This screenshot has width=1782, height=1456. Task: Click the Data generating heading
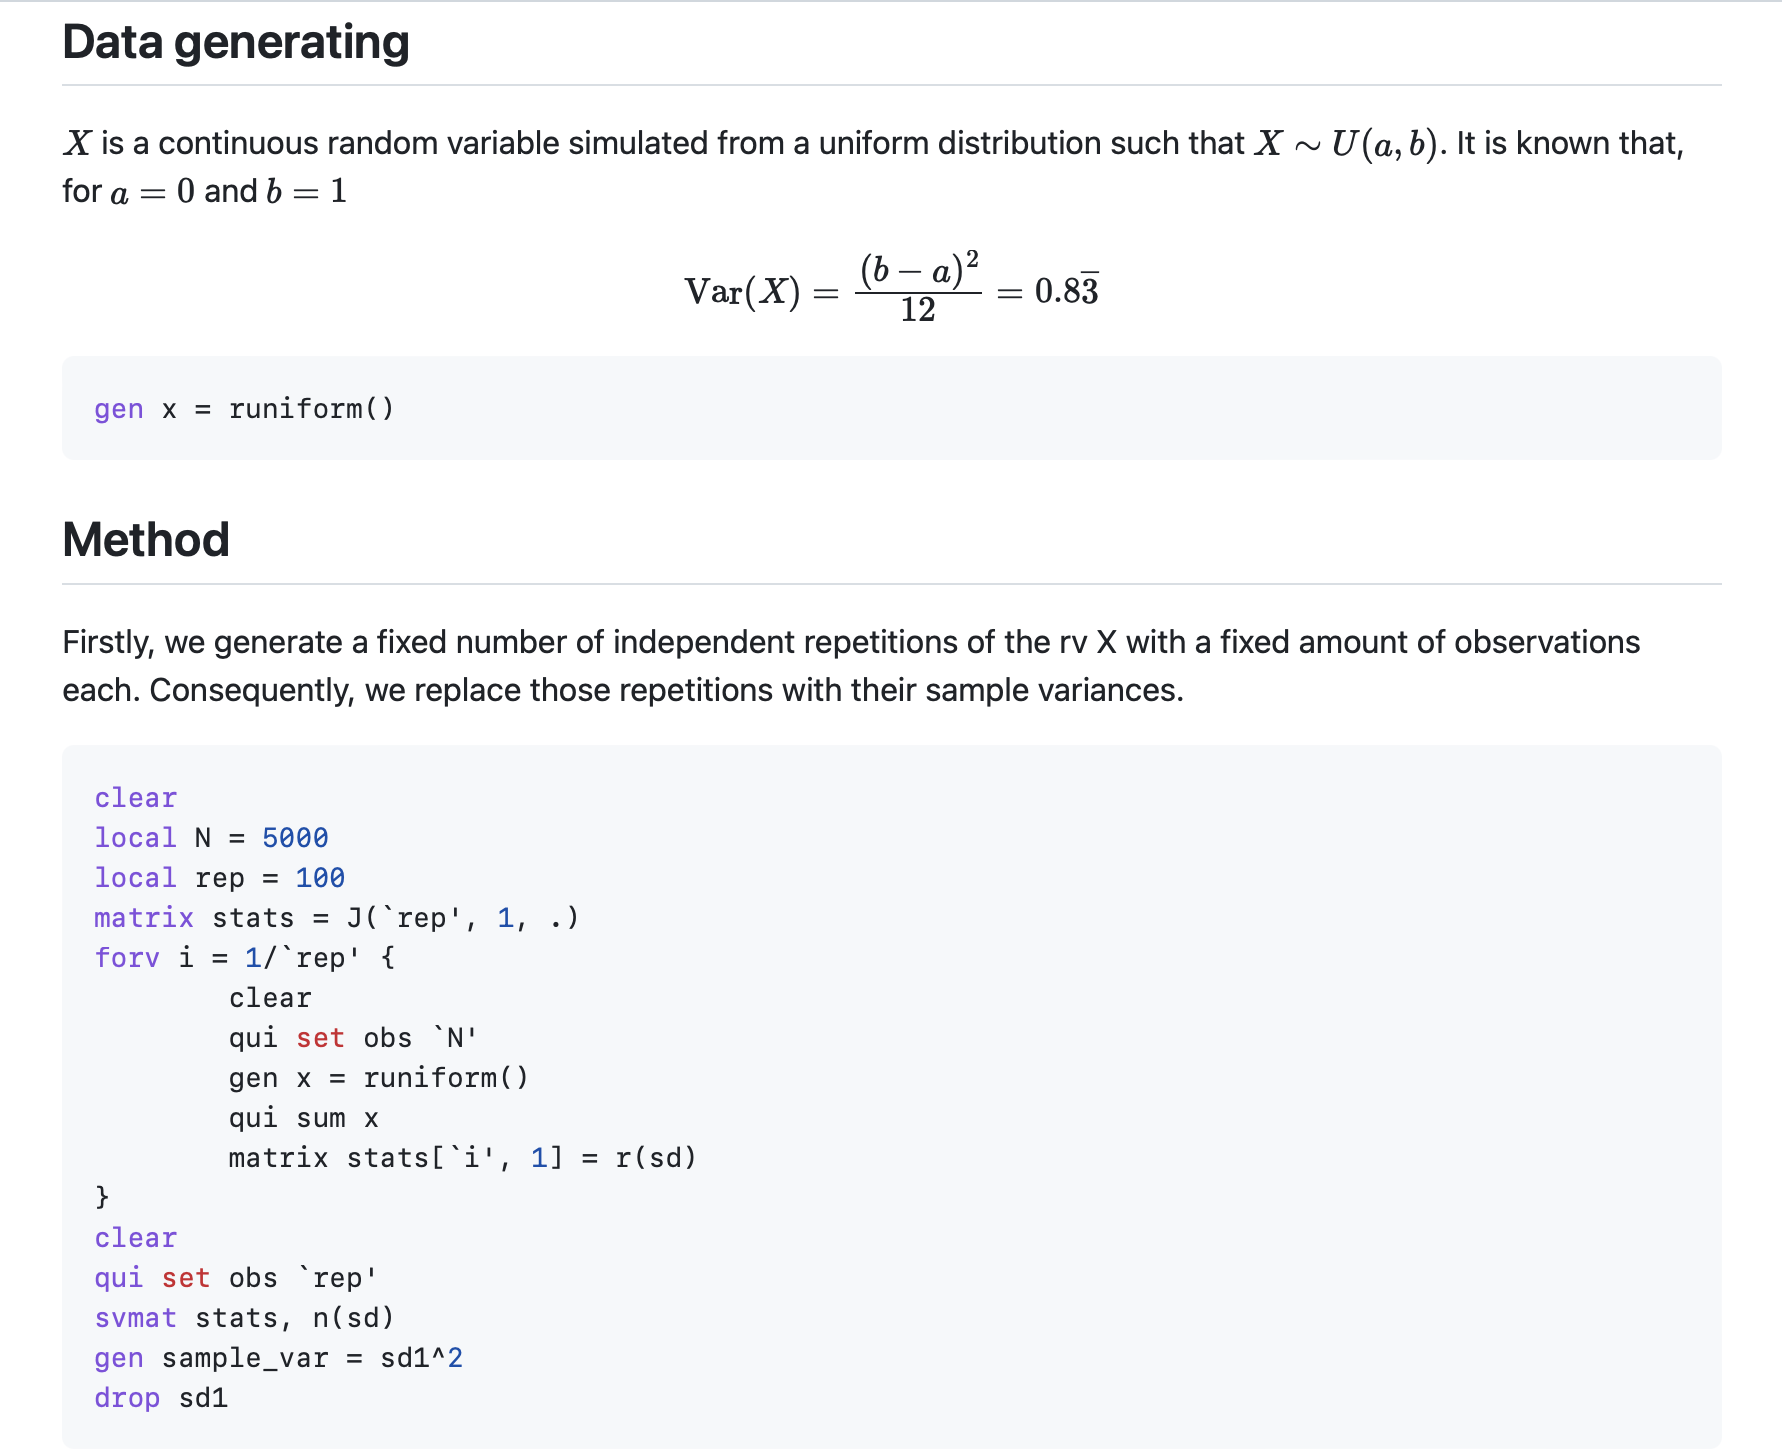point(236,43)
